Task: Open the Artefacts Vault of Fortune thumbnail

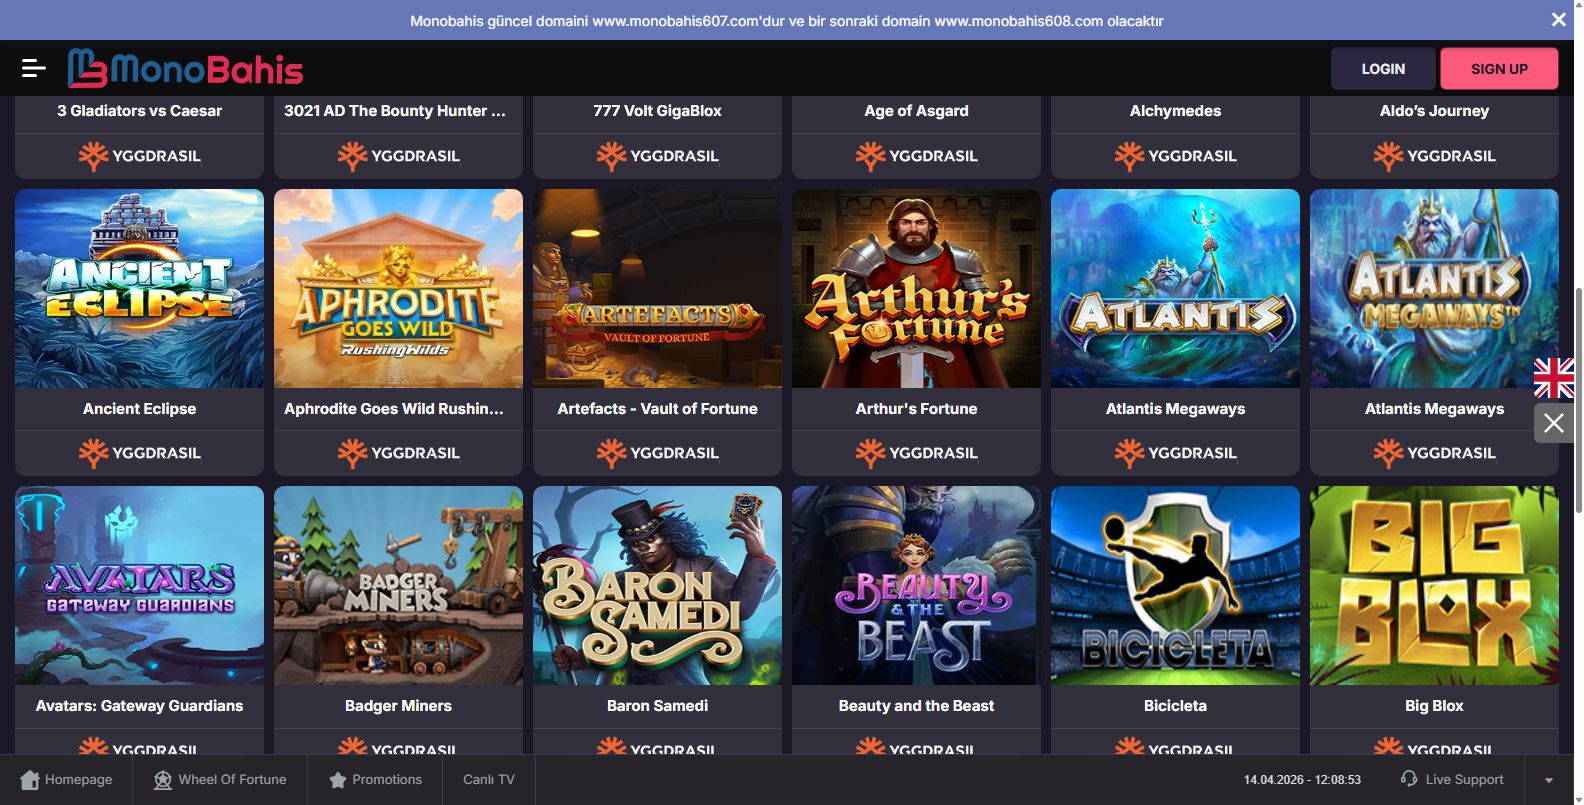Action: point(658,288)
